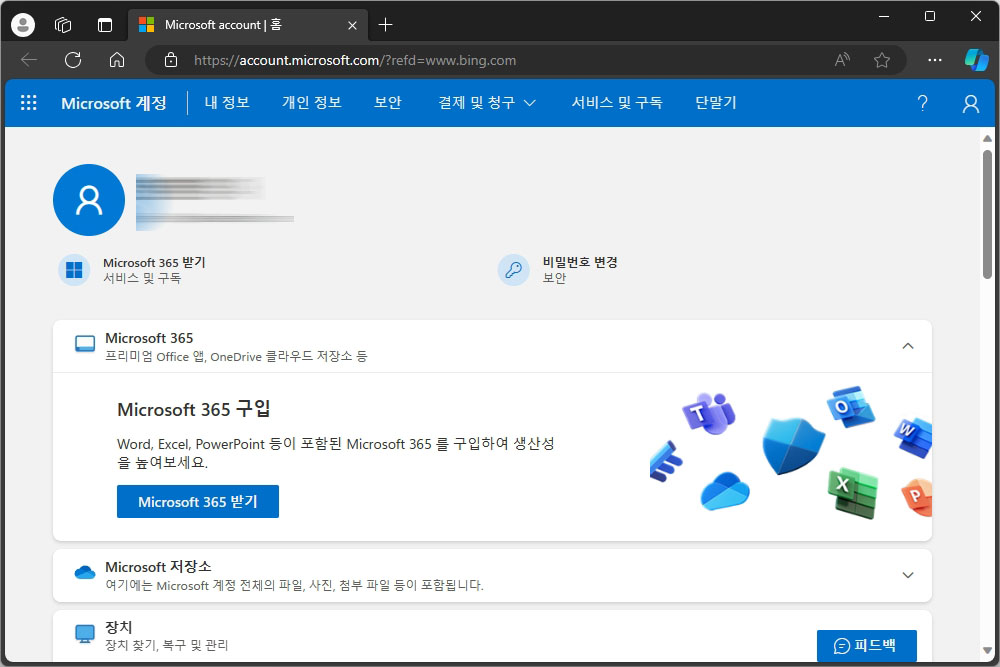Click the Microsoft 계정 header link
Screen dimensions: 1000x667
[x=114, y=103]
